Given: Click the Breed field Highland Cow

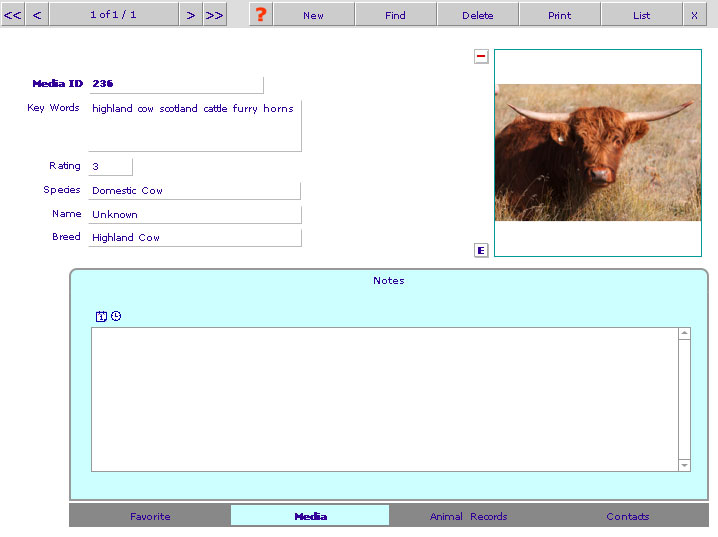Looking at the screenshot, I should pyautogui.click(x=195, y=238).
